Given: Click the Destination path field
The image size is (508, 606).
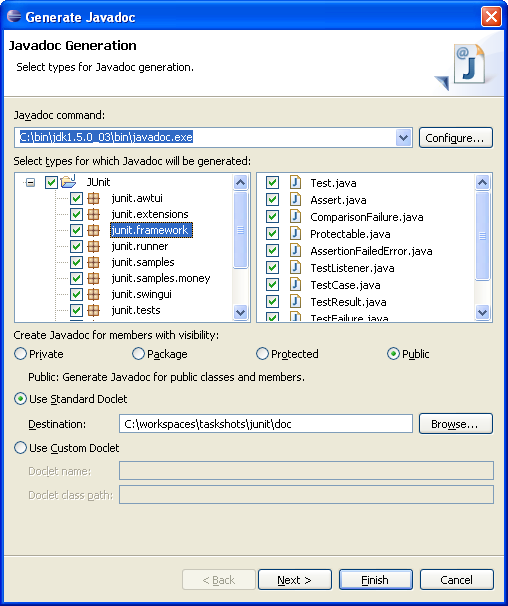Looking at the screenshot, I should (266, 424).
